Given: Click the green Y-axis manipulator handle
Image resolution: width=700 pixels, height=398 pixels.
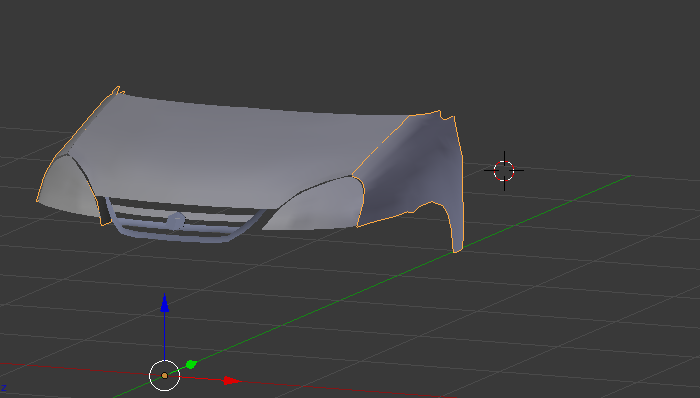Looking at the screenshot, I should tap(191, 365).
